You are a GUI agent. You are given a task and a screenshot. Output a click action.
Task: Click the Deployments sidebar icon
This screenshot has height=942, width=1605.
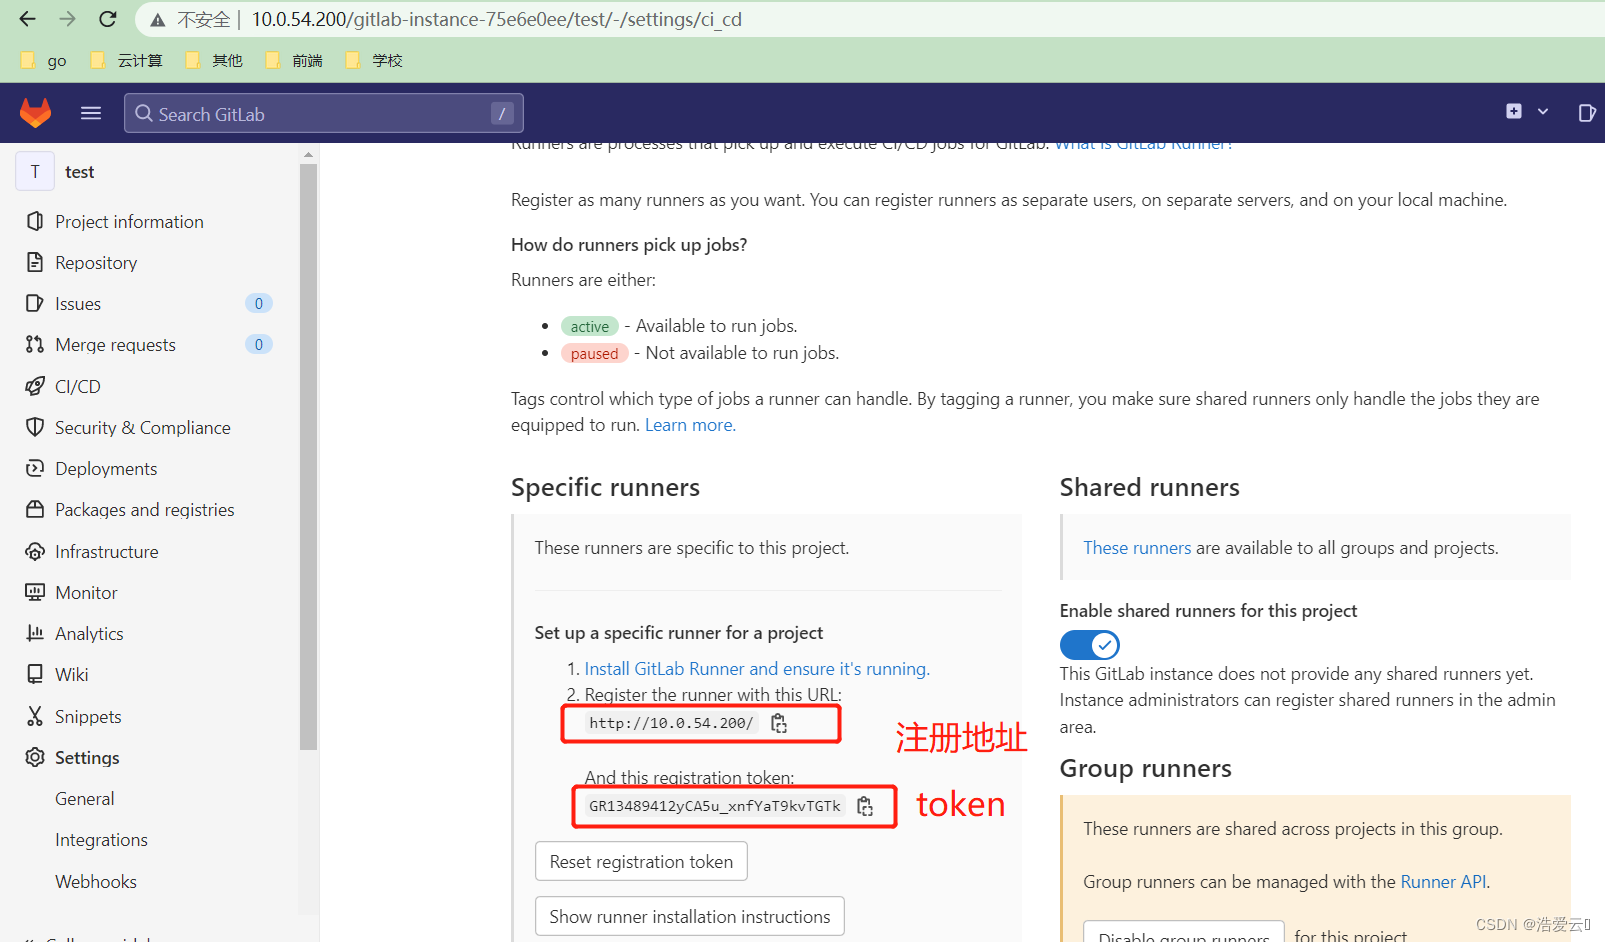point(35,468)
